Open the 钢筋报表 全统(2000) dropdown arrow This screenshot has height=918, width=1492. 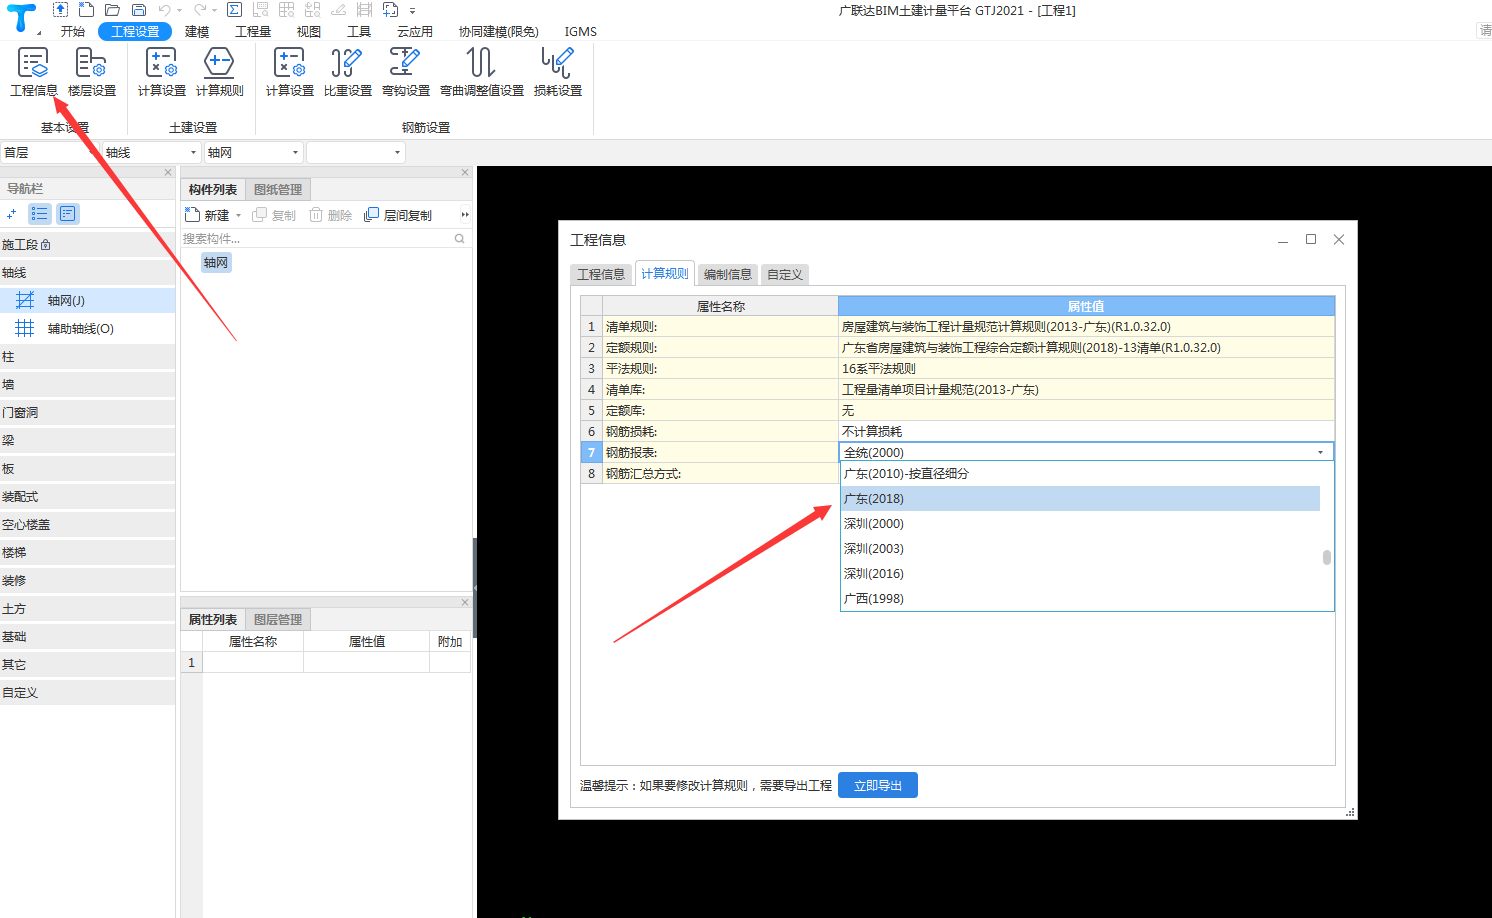(1321, 452)
